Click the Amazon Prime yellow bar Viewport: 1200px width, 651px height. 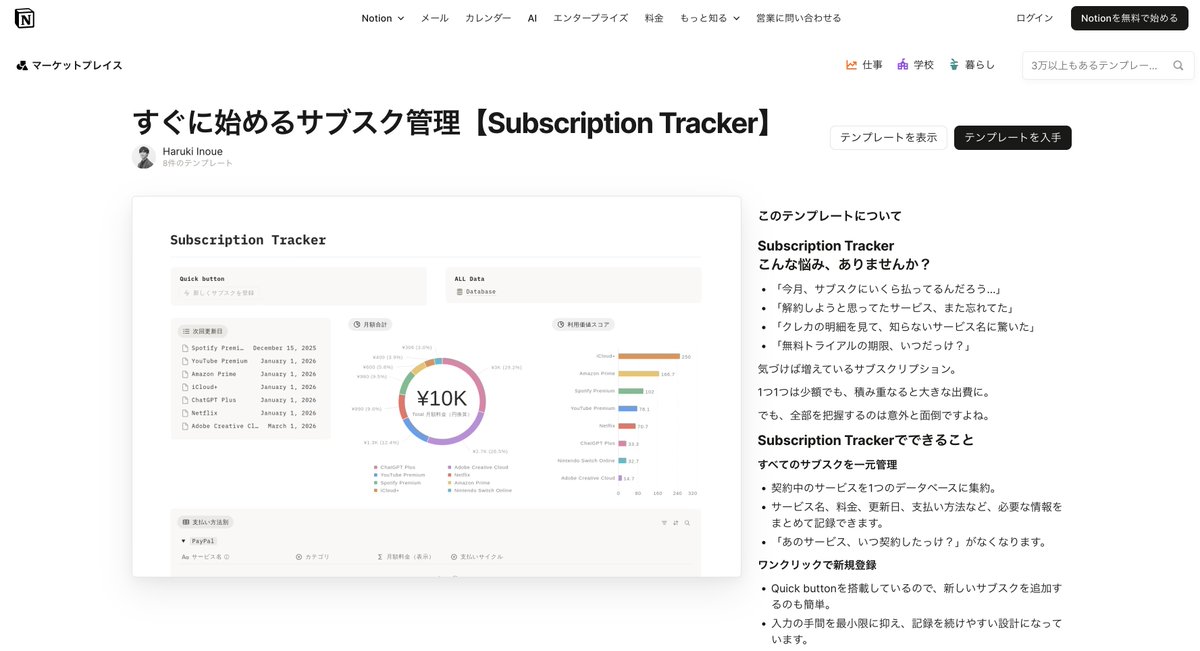[x=639, y=374]
